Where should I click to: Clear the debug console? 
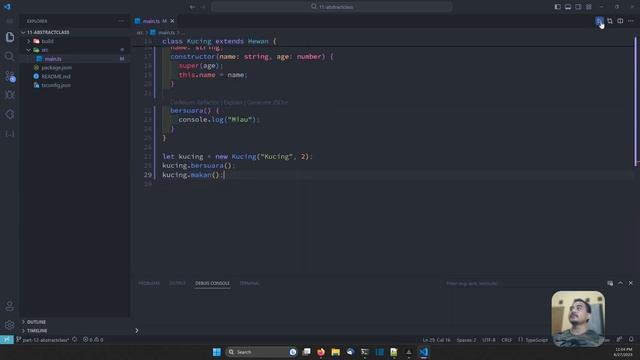610,283
